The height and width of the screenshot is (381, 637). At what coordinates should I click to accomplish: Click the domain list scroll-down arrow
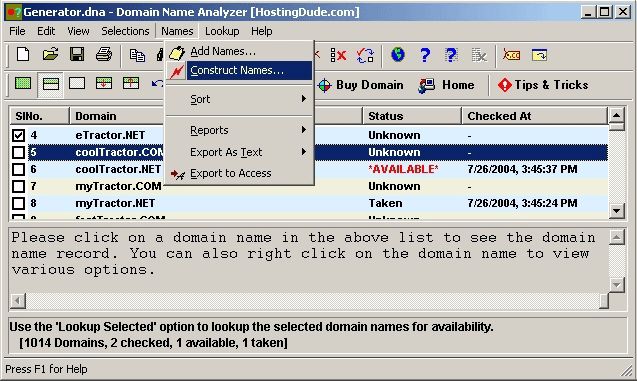click(616, 211)
